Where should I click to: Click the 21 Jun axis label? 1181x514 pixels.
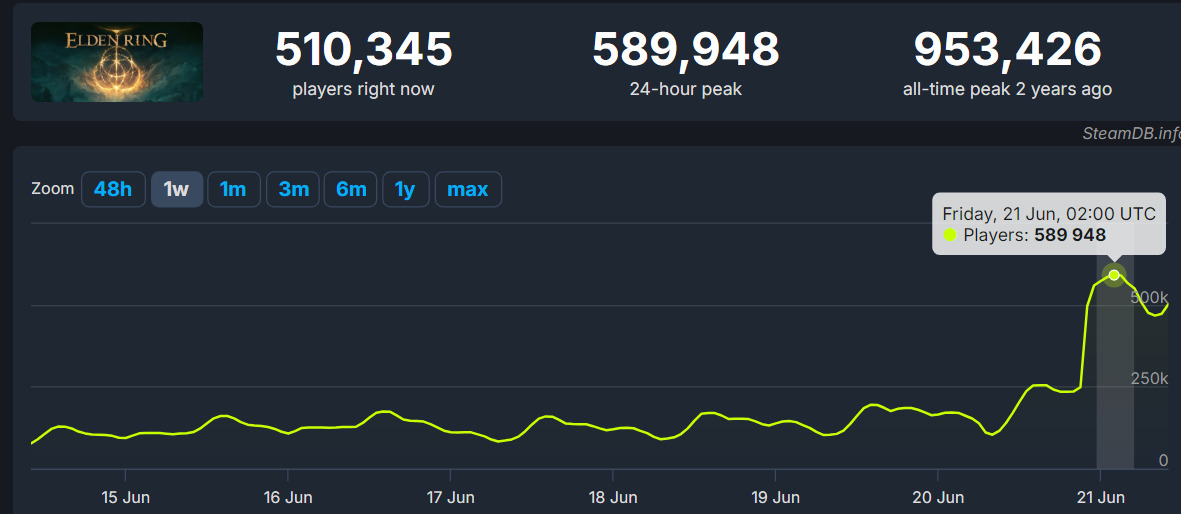[x=1099, y=497]
